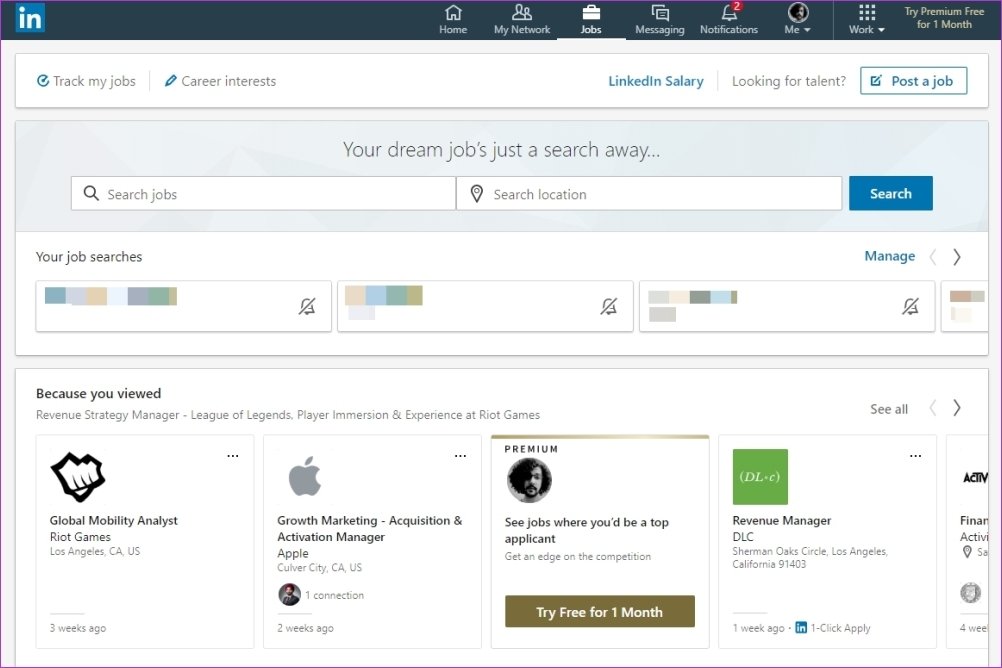Click the 'Apple' company name
This screenshot has height=668, width=1002.
[x=293, y=553]
